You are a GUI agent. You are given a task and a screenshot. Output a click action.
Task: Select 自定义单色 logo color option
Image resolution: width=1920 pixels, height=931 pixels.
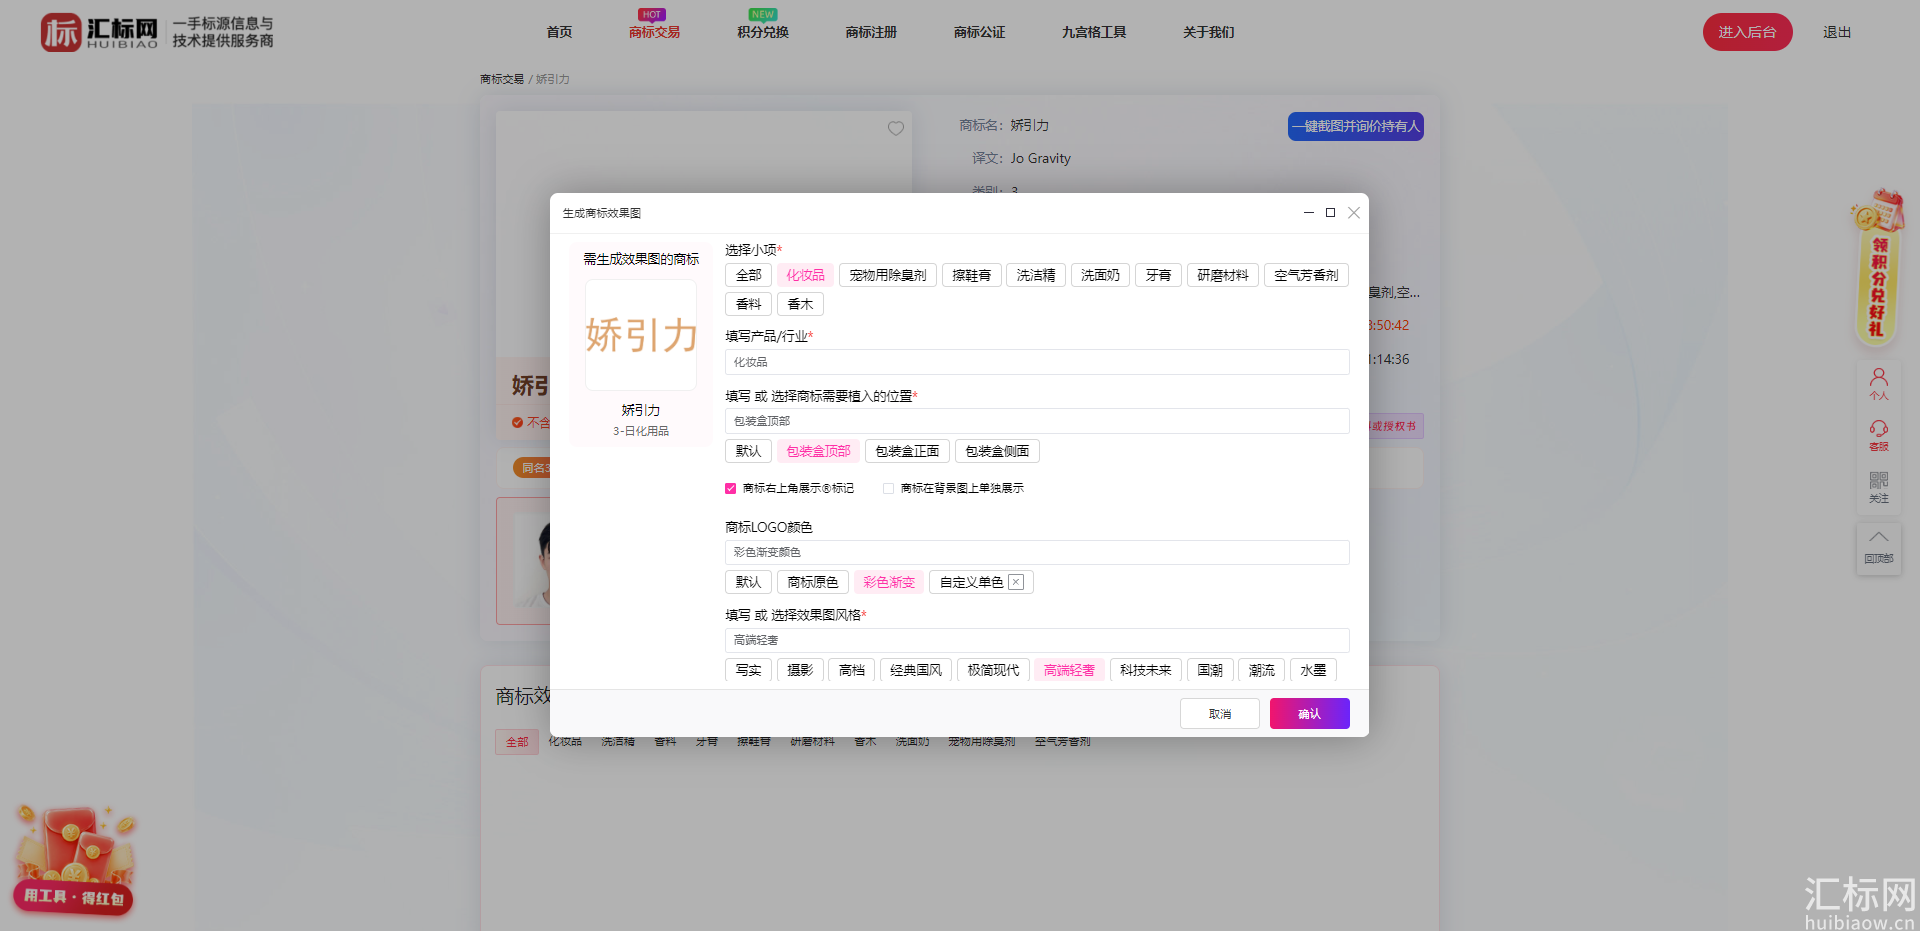(x=981, y=582)
